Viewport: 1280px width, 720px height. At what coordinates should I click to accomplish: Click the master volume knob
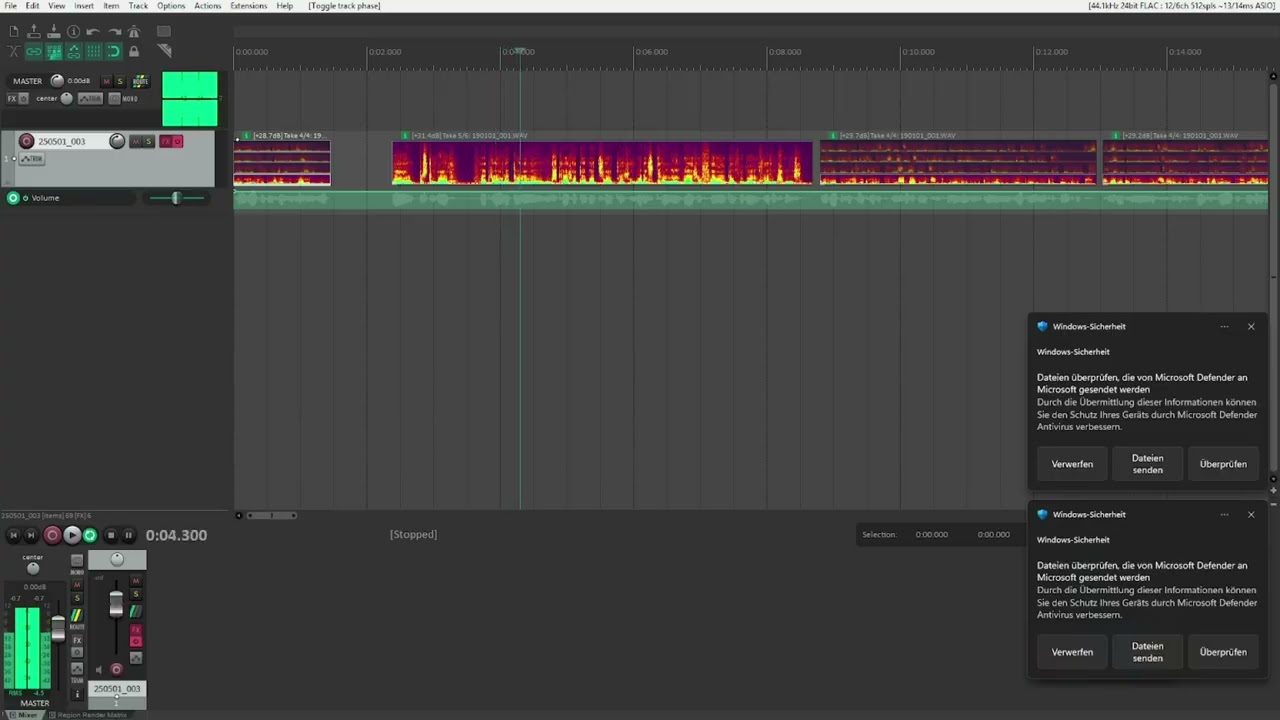[57, 81]
